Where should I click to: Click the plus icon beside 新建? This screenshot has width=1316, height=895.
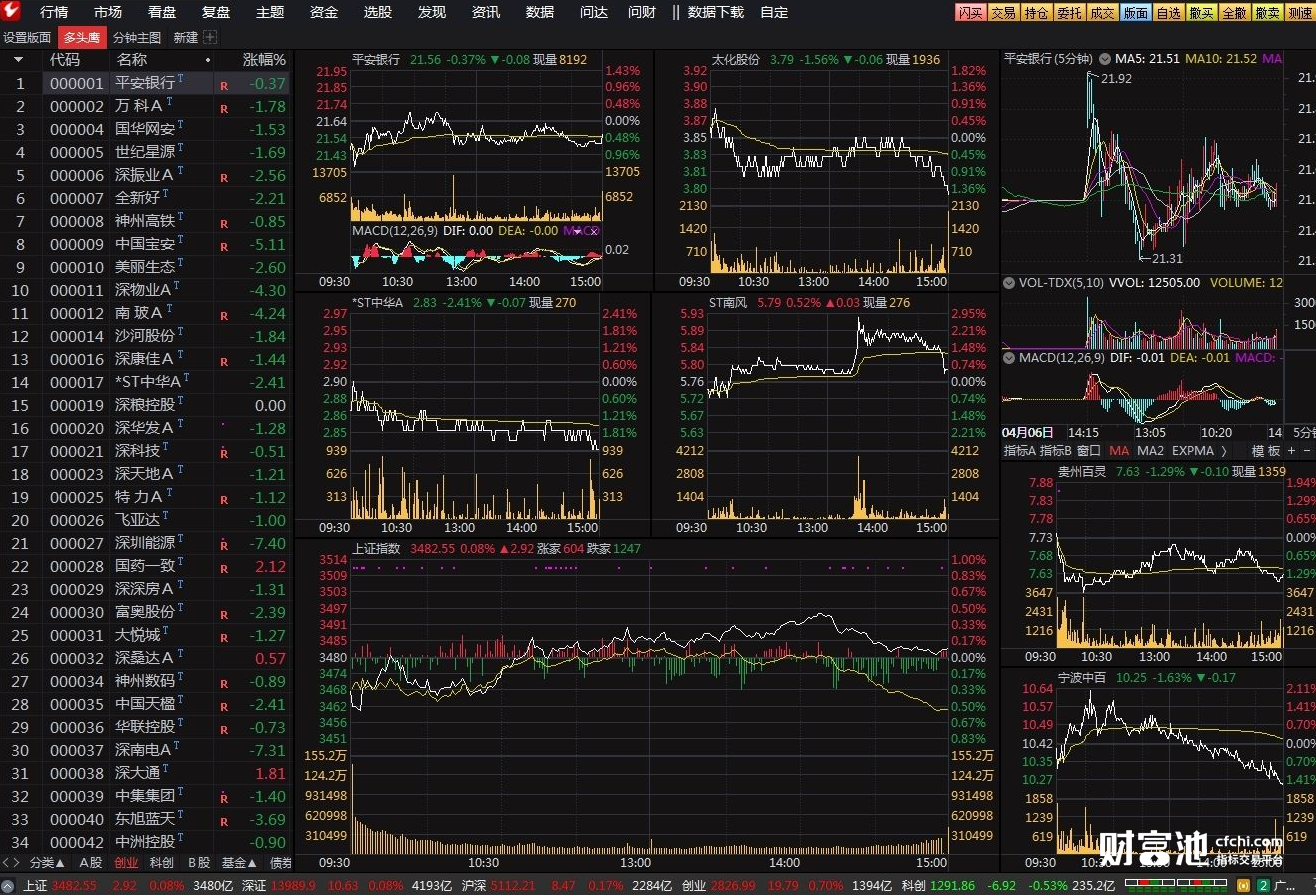[210, 37]
